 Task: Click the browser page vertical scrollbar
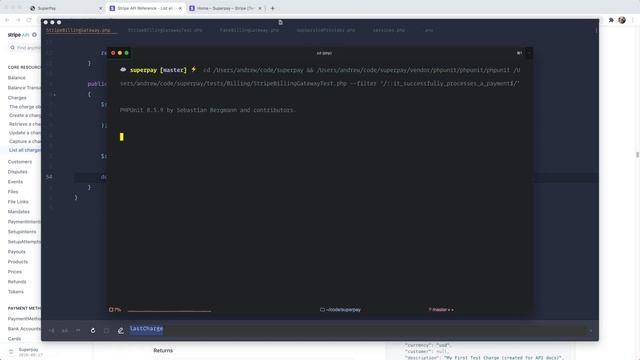tap(637, 155)
